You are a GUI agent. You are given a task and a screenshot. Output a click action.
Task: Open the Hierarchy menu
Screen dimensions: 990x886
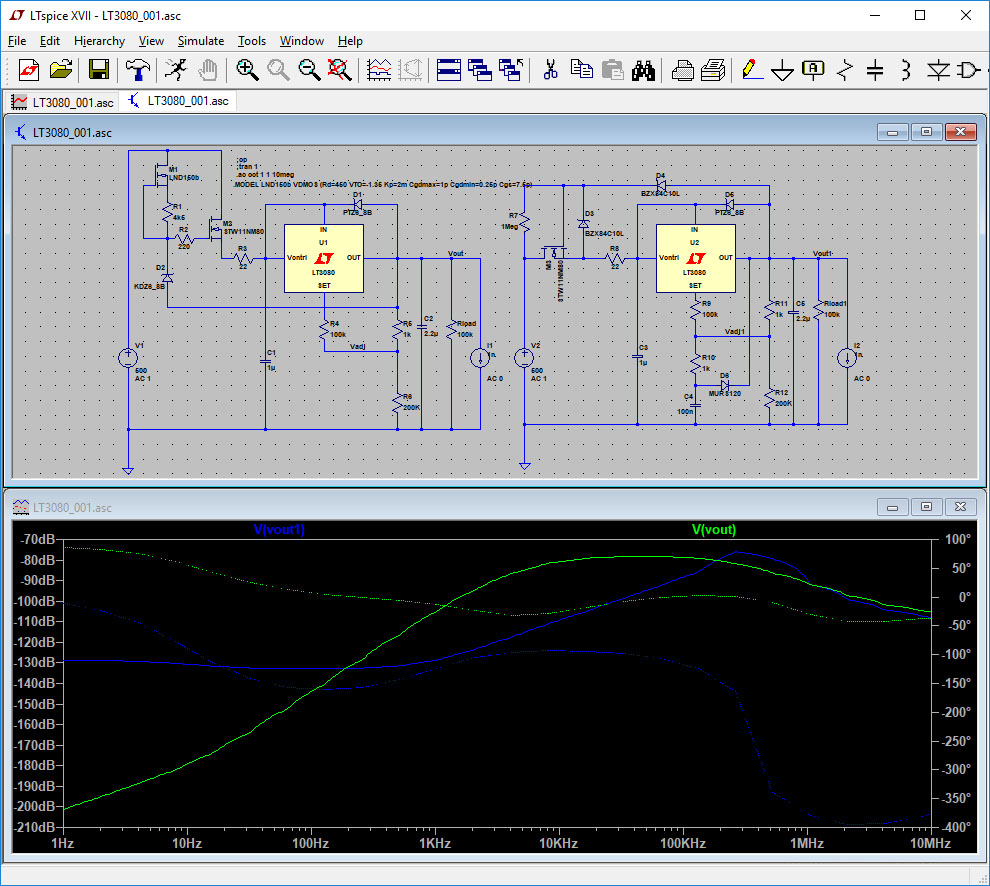99,41
